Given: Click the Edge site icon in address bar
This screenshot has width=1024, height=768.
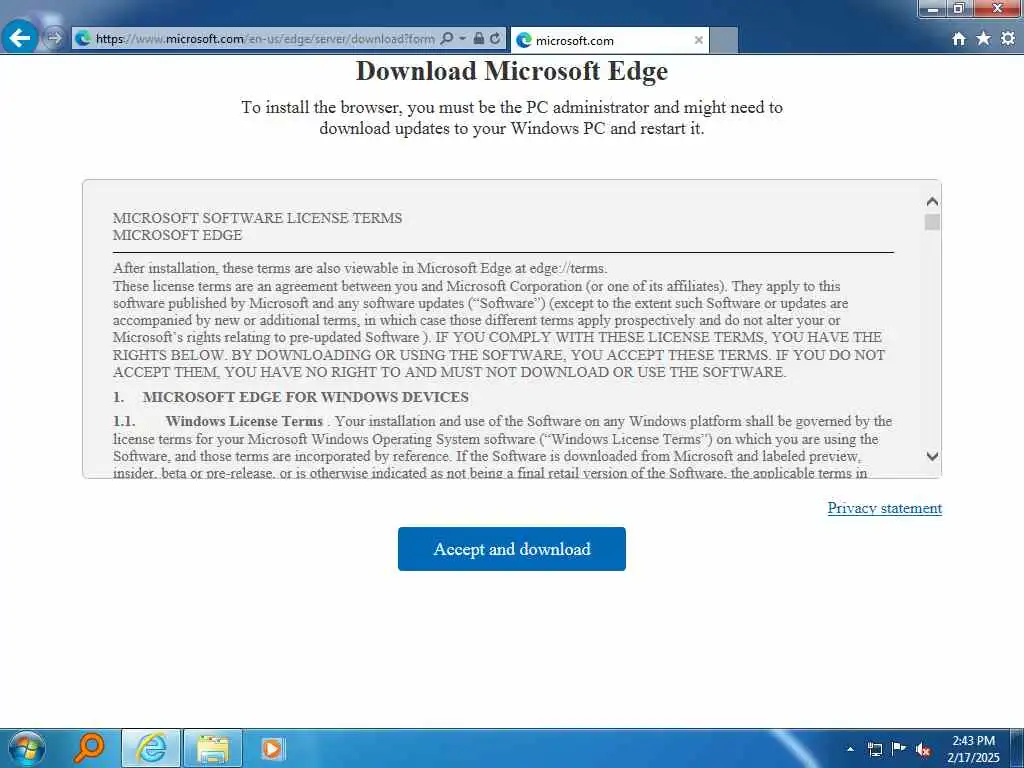Looking at the screenshot, I should click(x=83, y=39).
